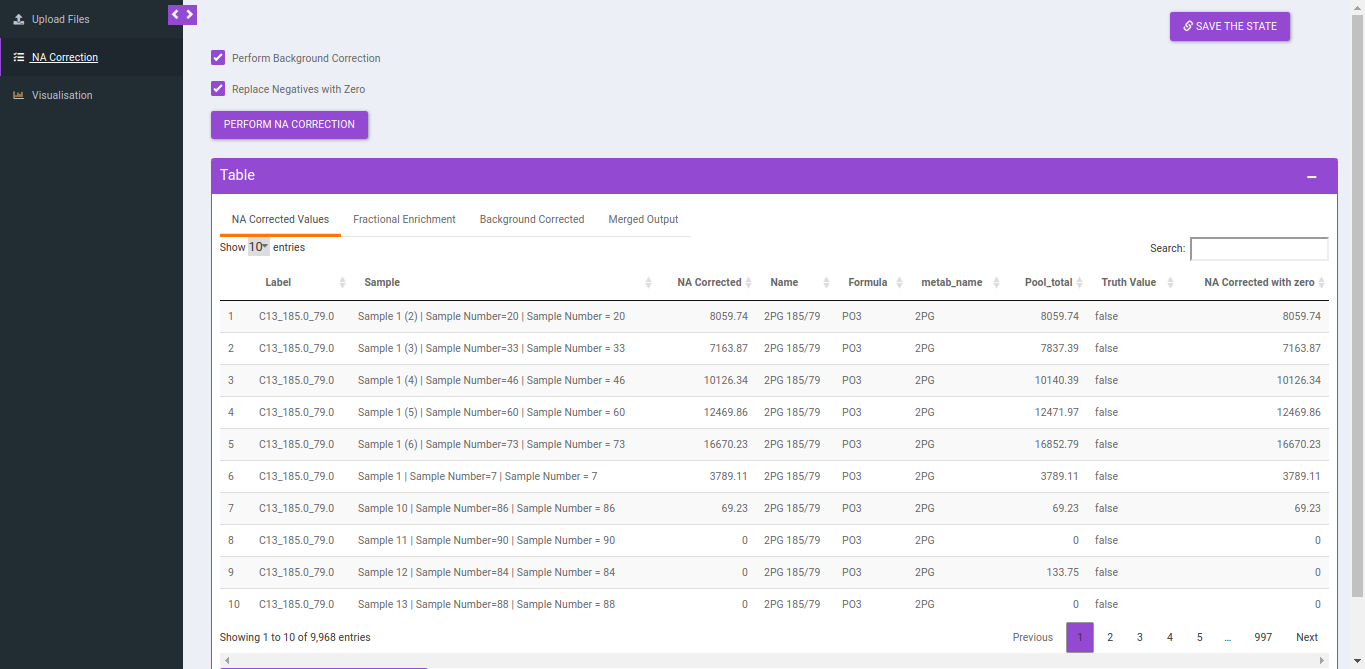Click the Pool_total value 133.75
This screenshot has height=669, width=1365.
tap(1063, 573)
